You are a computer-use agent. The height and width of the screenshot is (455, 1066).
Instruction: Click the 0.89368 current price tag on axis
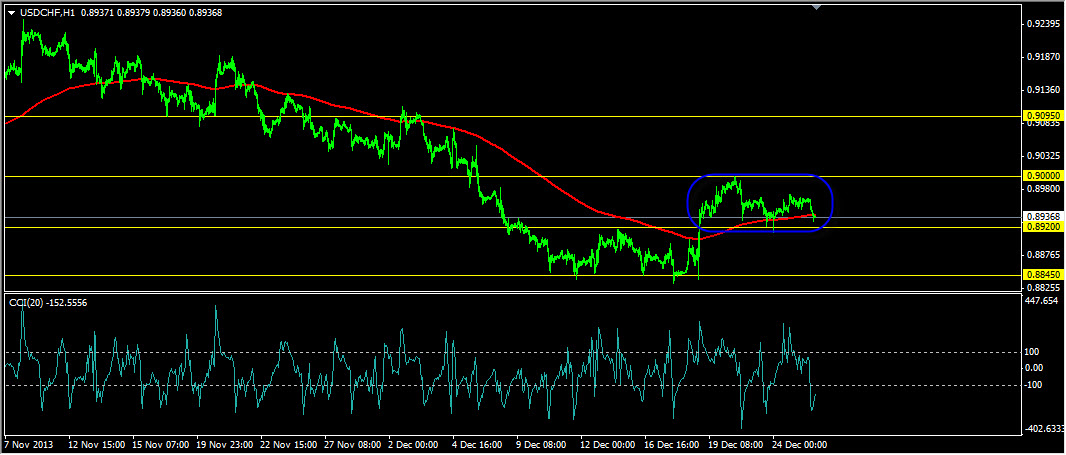click(x=1042, y=217)
